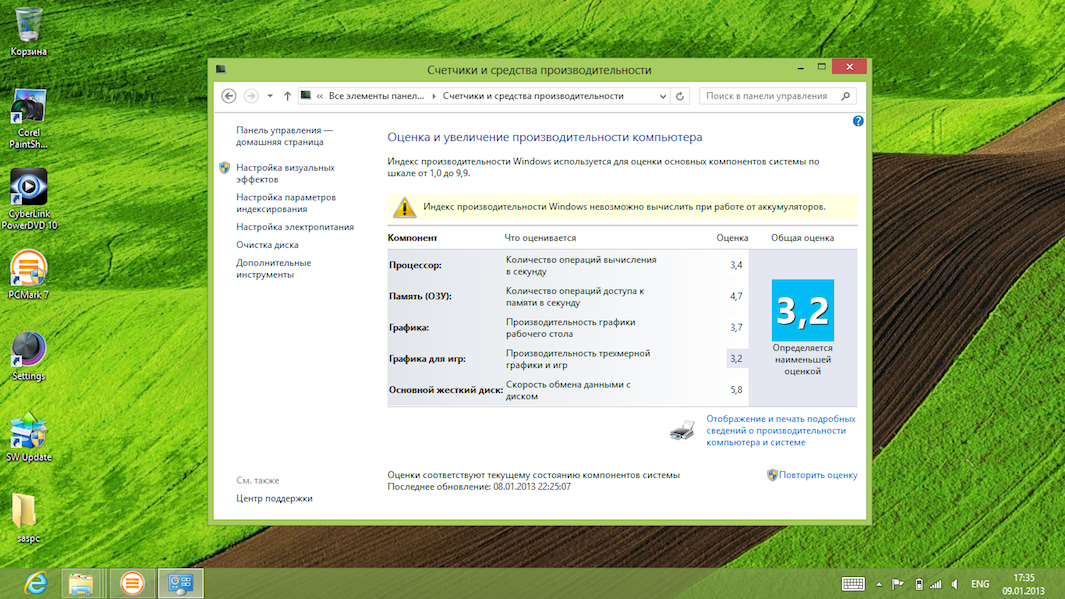
Task: Click the printer icon for detailed report
Action: coord(682,431)
